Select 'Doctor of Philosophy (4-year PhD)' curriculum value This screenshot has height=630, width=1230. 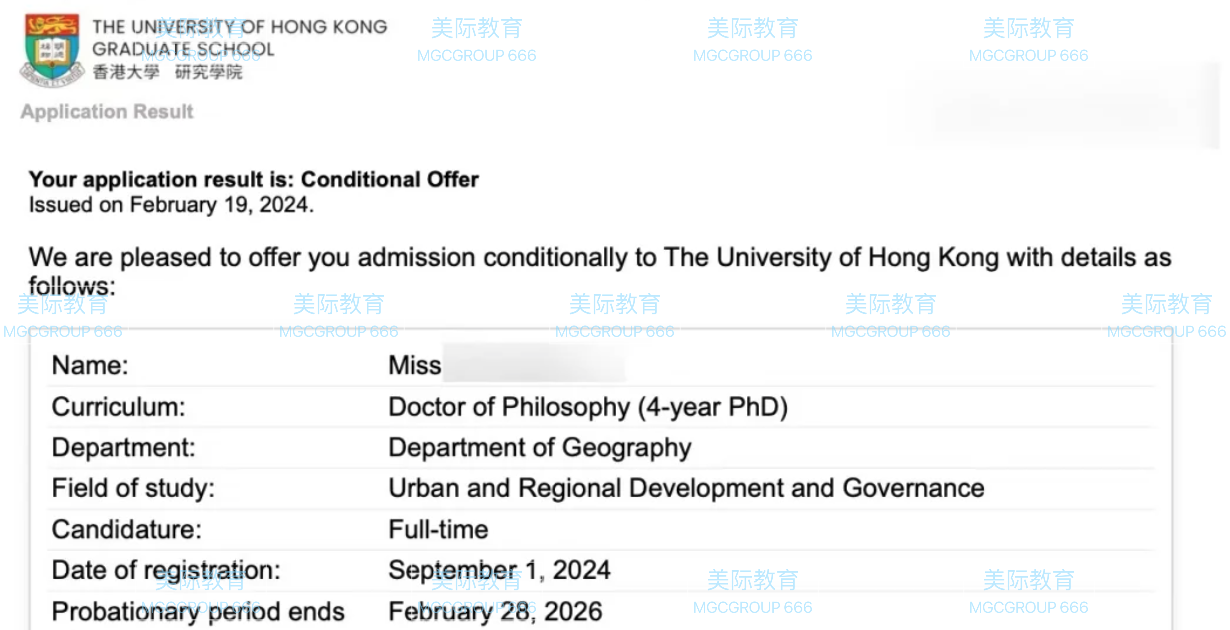[588, 407]
